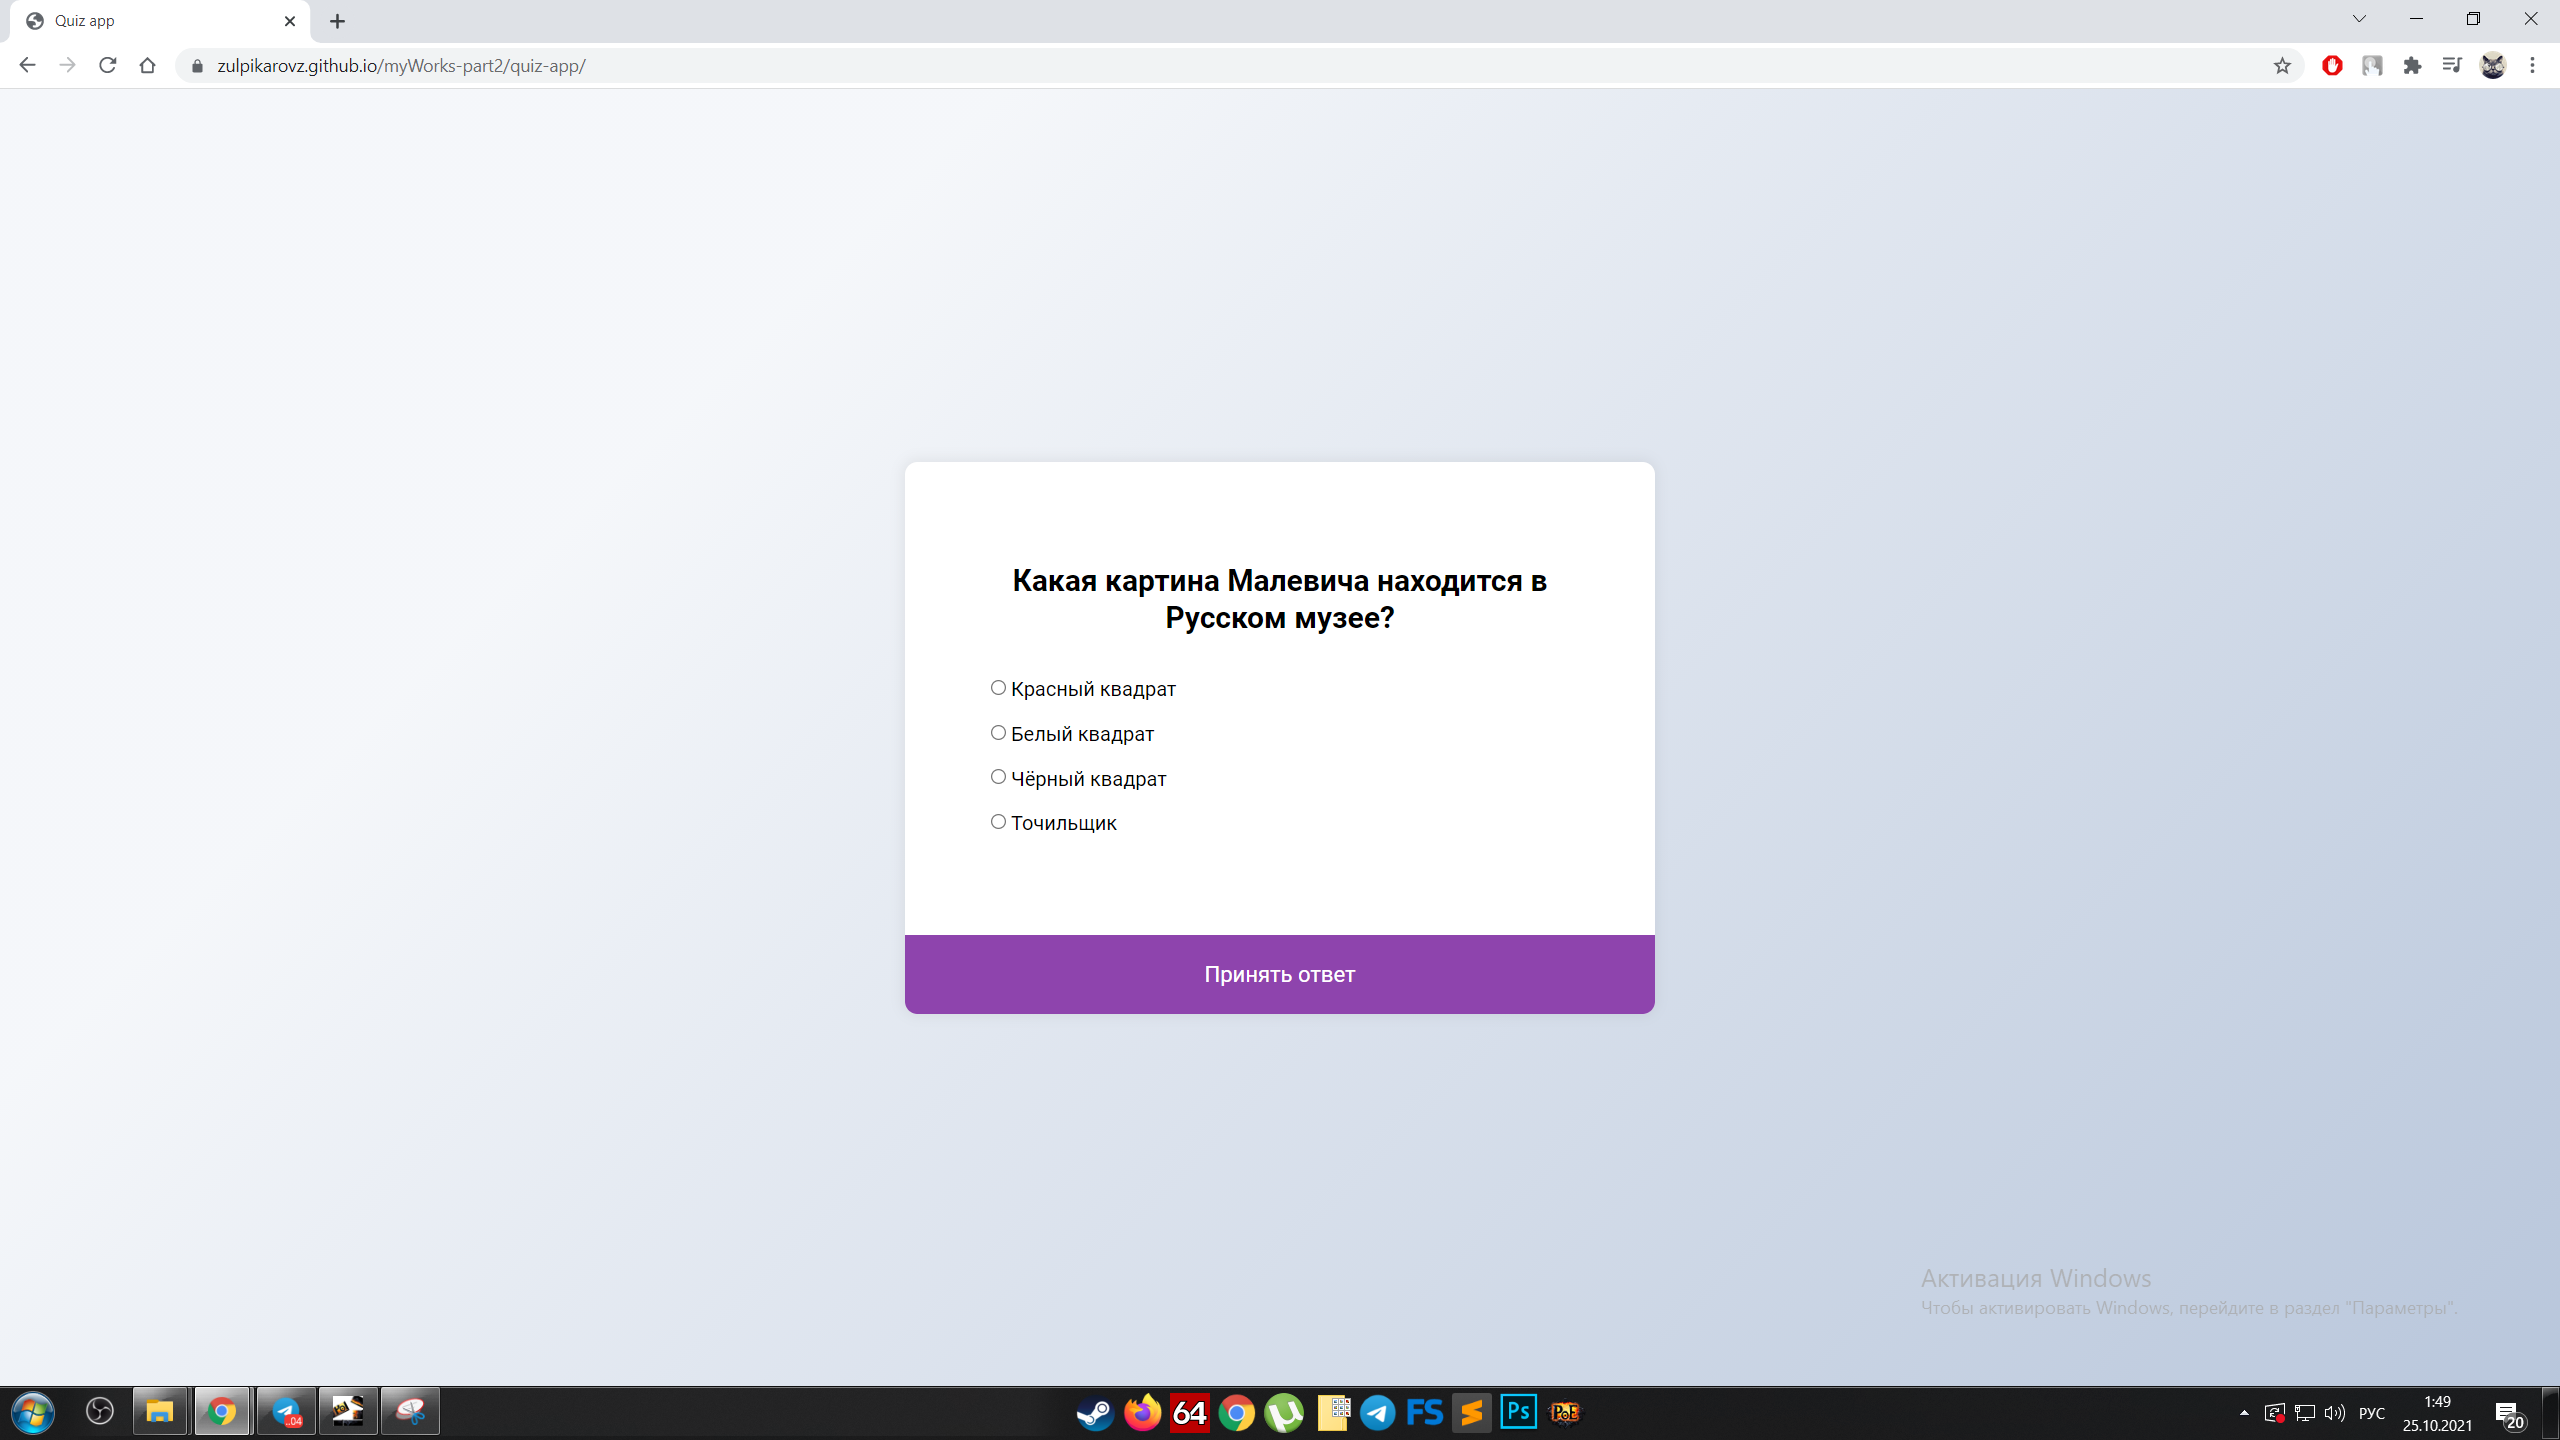Click the «Принять ответ» button

(x=1279, y=973)
